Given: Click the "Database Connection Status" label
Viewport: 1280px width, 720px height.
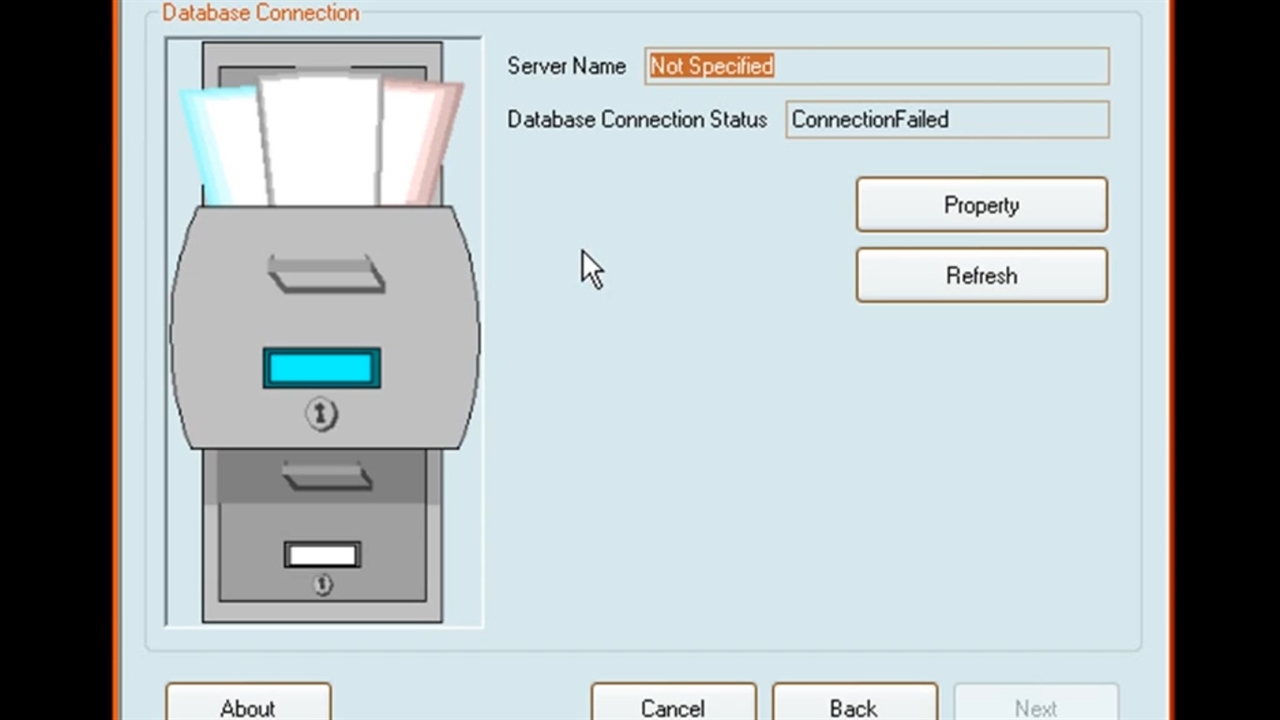Looking at the screenshot, I should point(637,120).
